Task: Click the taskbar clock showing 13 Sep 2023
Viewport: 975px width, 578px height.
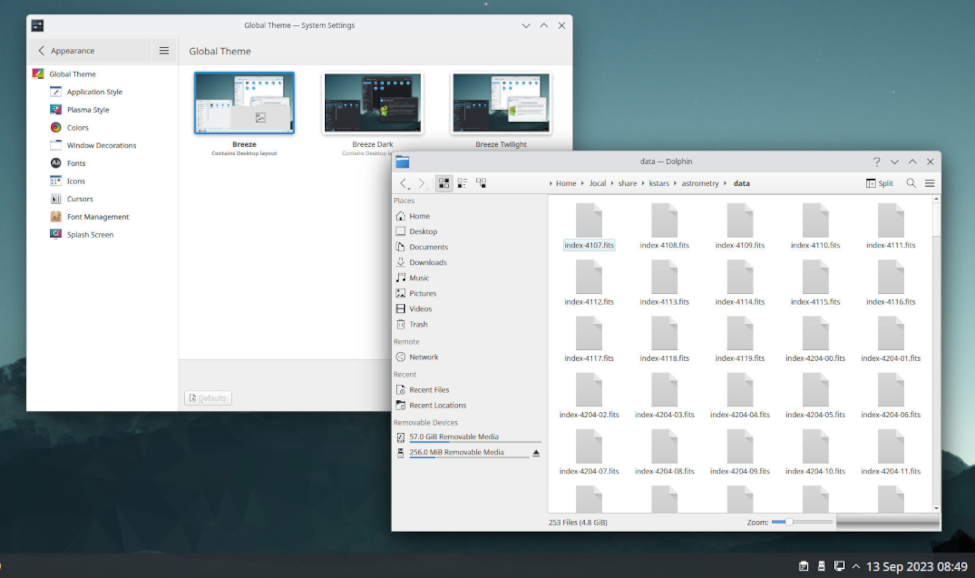Action: click(x=917, y=566)
